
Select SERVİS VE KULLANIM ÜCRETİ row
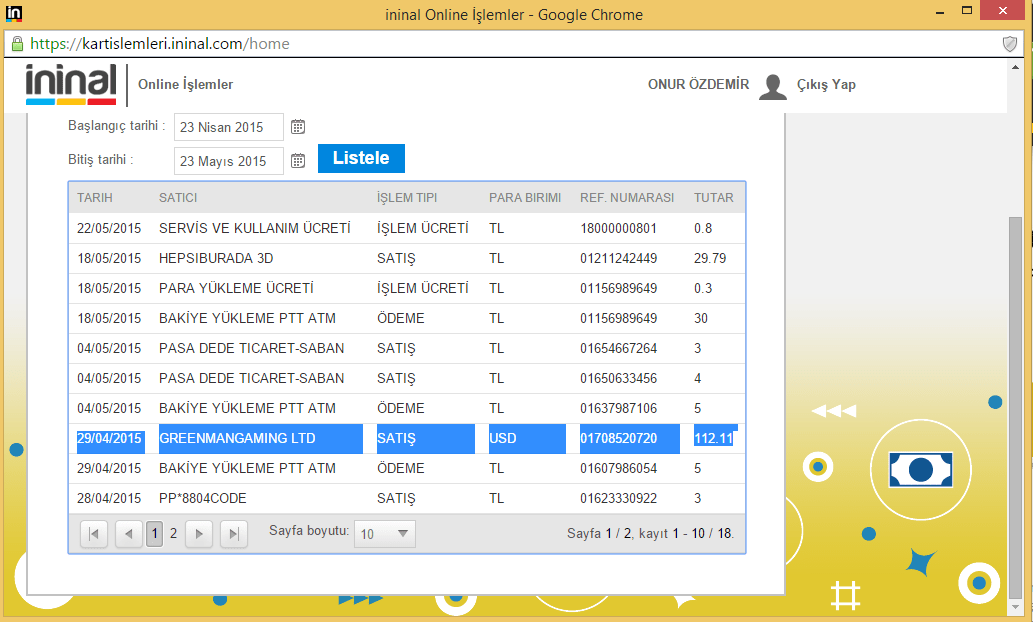[x=406, y=228]
